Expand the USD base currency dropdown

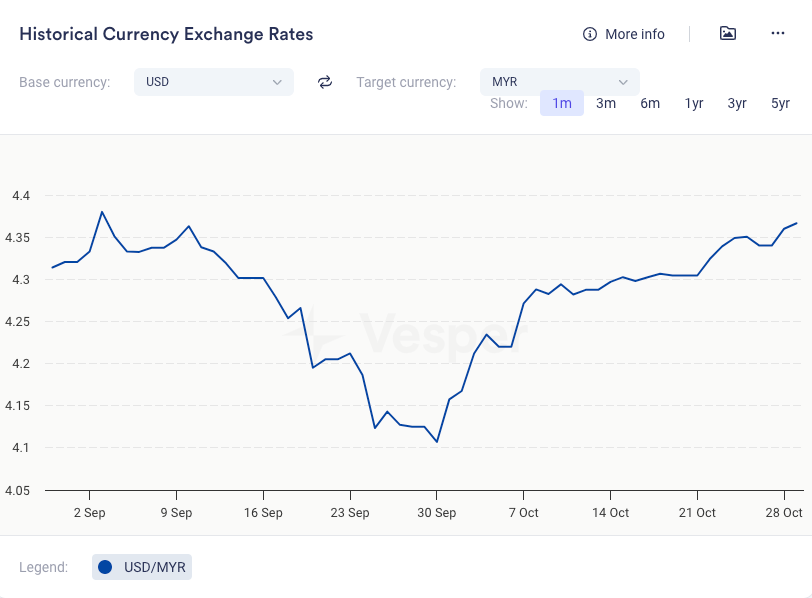tap(213, 82)
